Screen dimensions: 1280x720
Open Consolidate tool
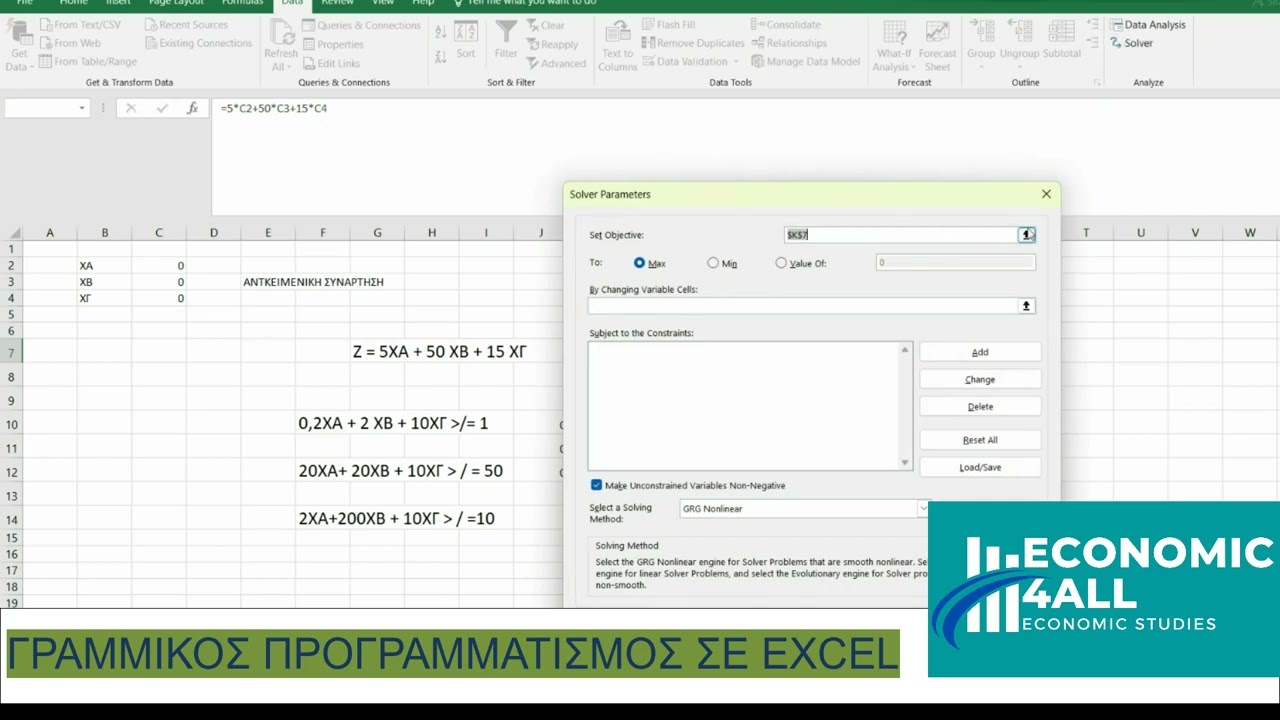pos(786,25)
